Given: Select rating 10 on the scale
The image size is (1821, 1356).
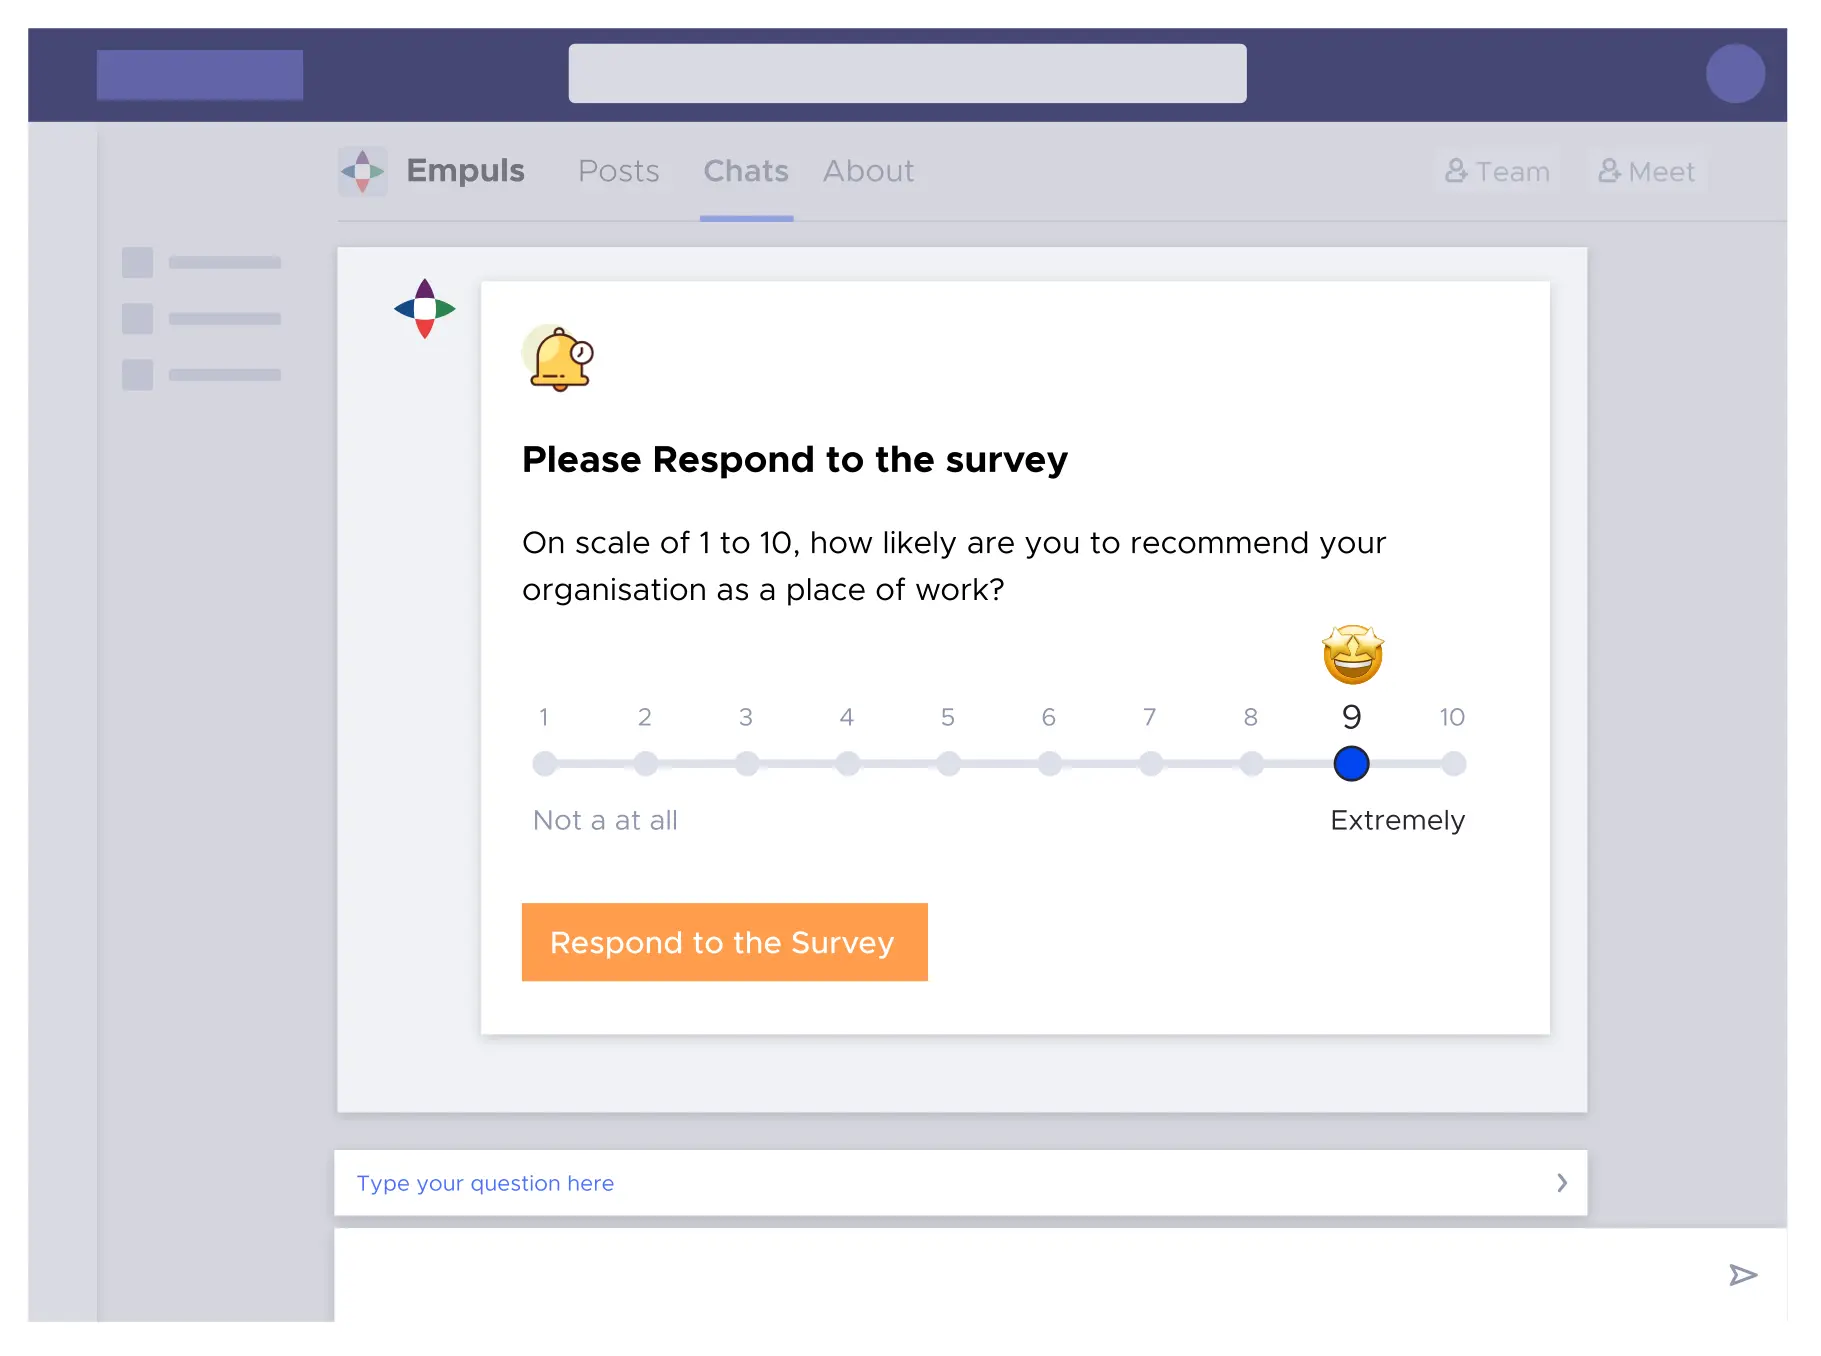Looking at the screenshot, I should (1453, 764).
